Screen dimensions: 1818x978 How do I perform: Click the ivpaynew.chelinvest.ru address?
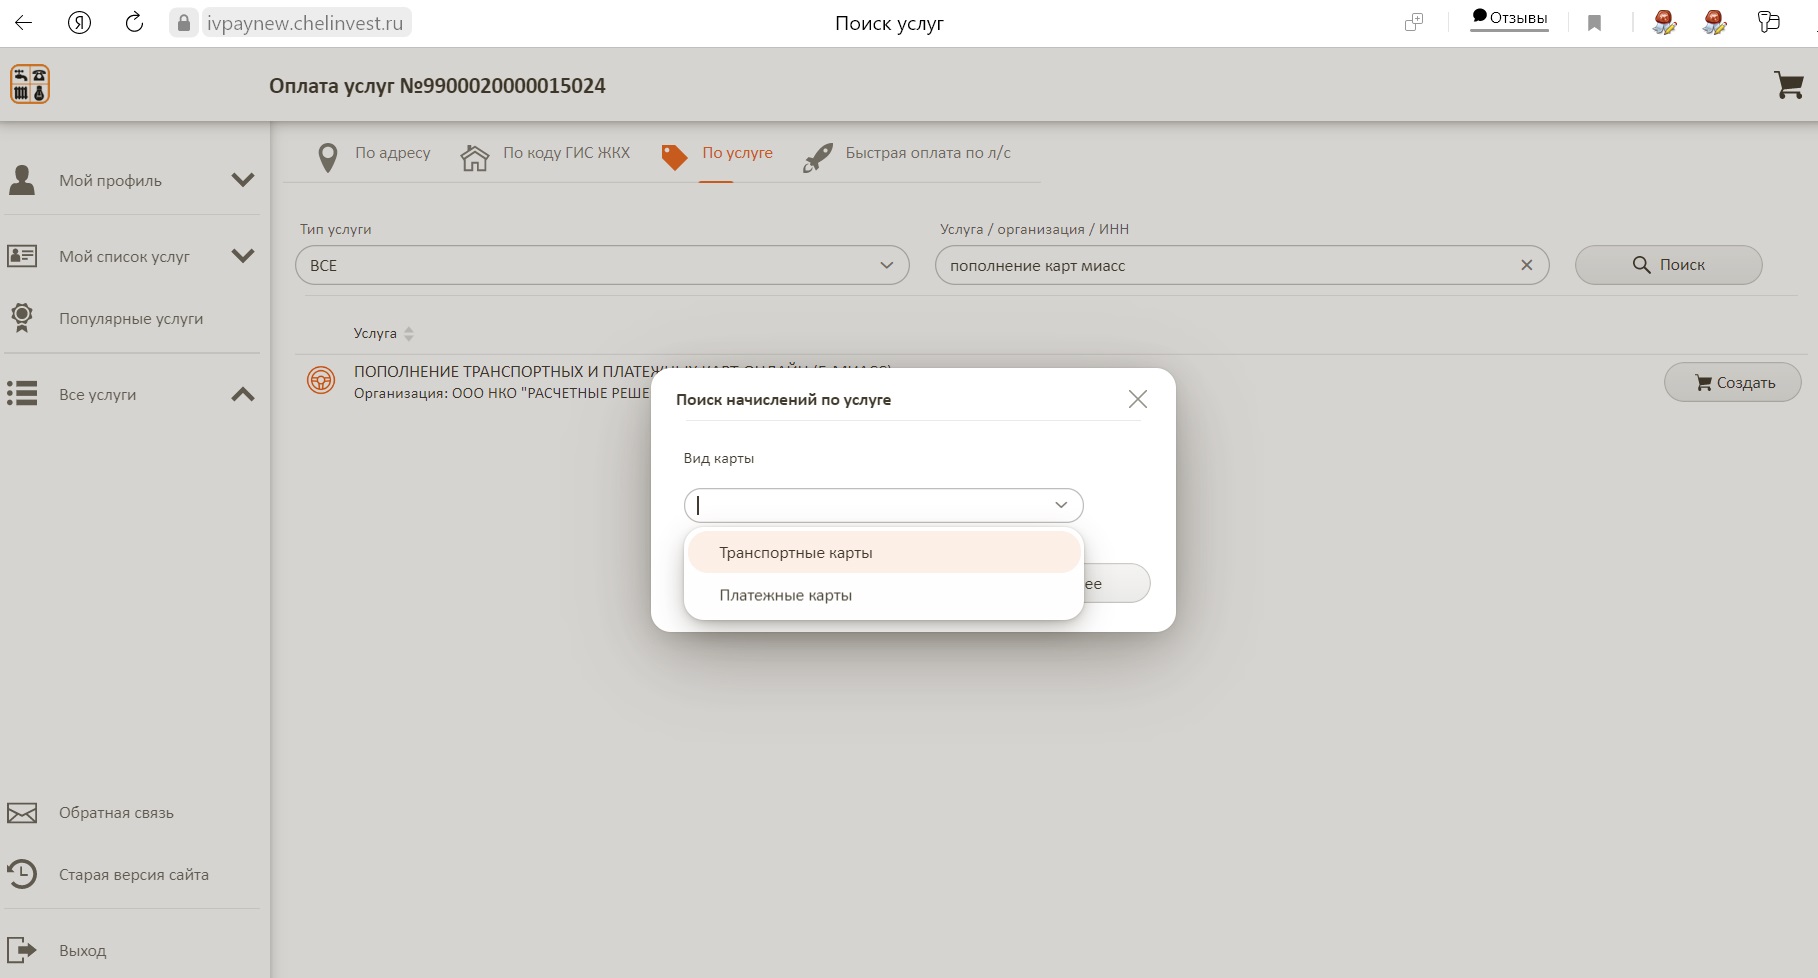(x=305, y=23)
